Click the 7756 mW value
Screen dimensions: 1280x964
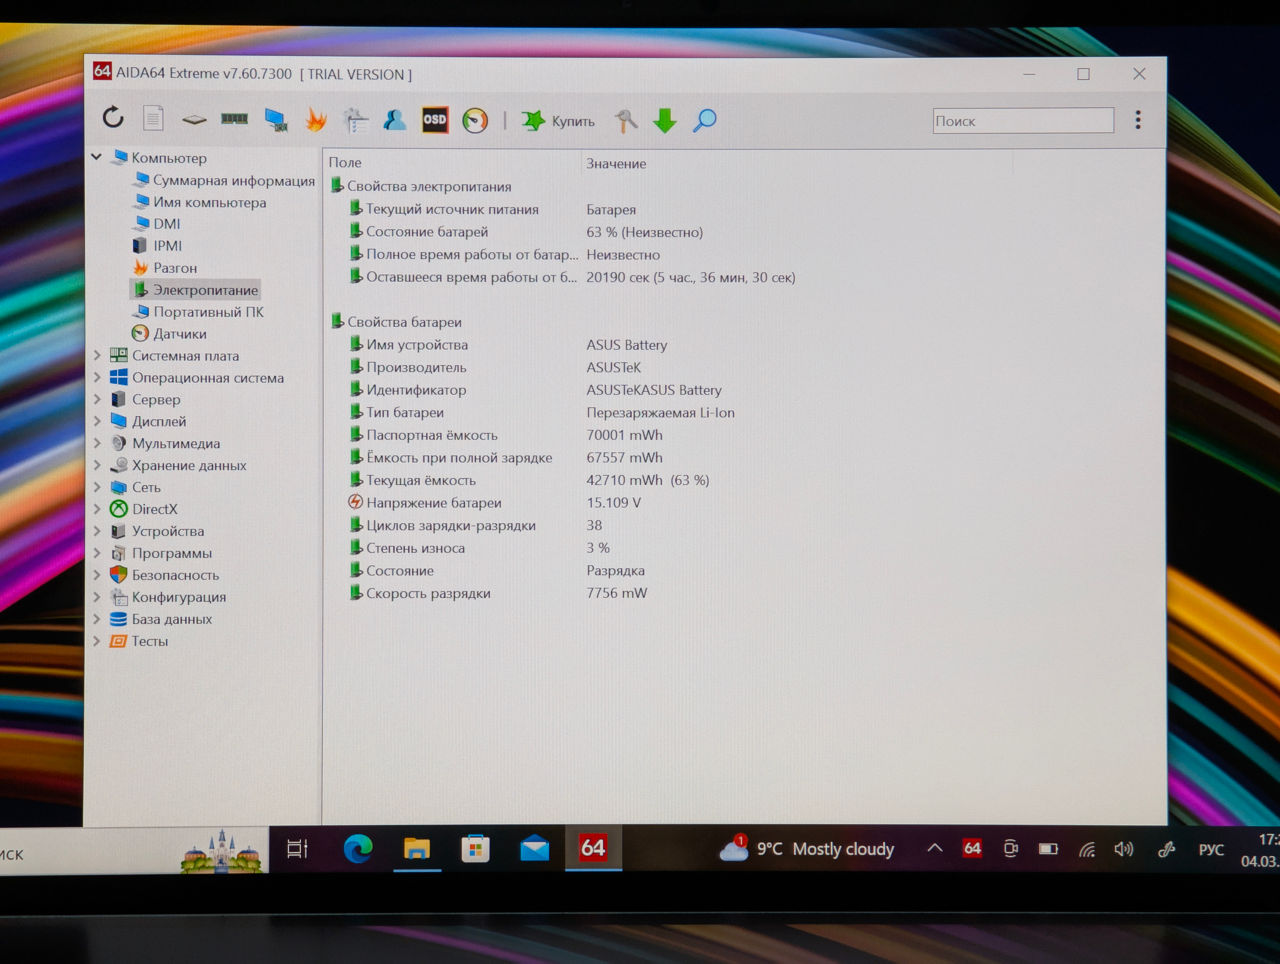[617, 593]
